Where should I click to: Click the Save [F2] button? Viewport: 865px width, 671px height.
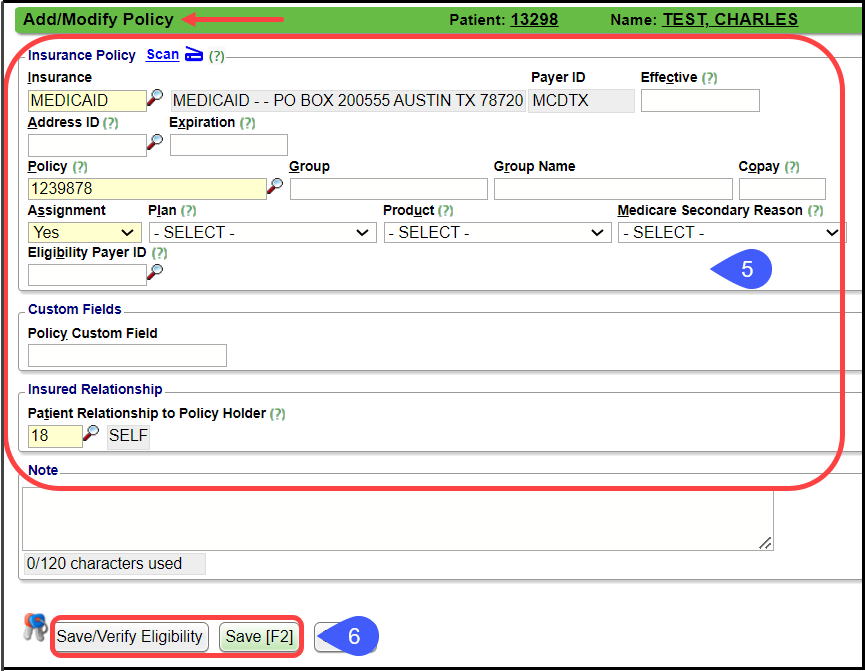pos(259,637)
